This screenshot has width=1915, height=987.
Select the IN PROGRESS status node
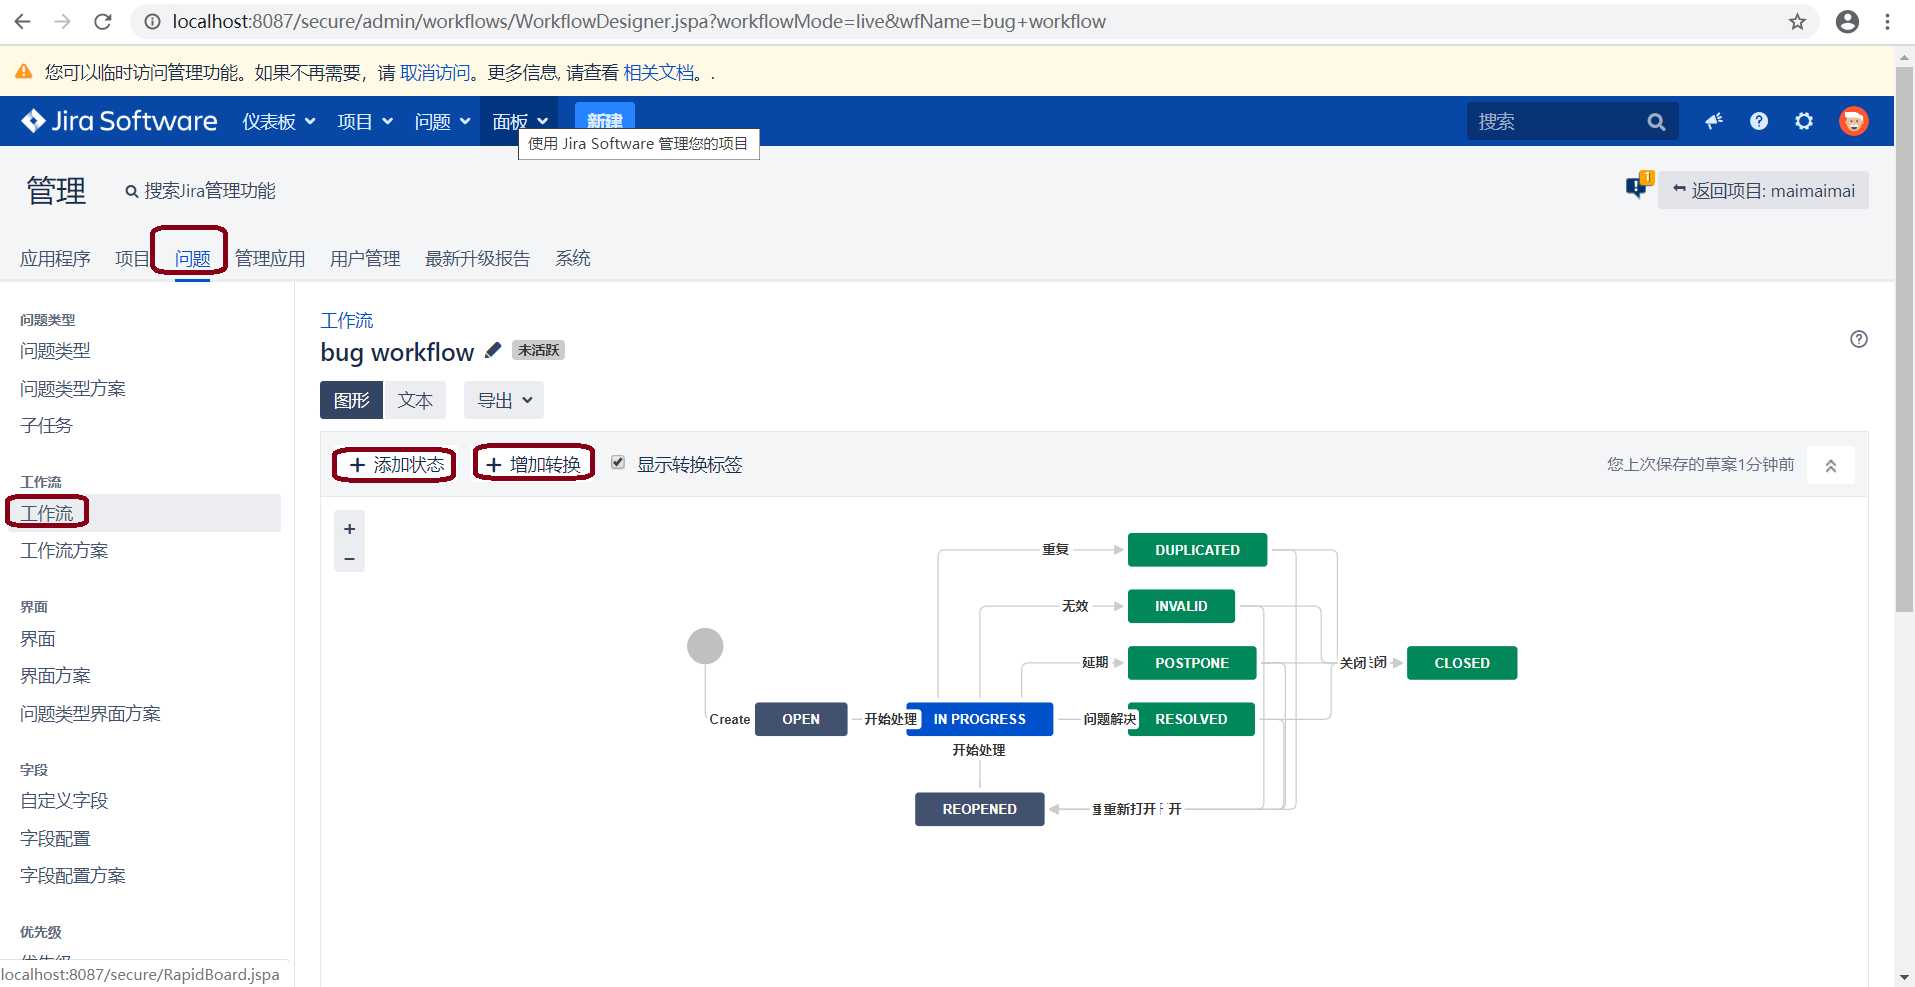pos(980,719)
